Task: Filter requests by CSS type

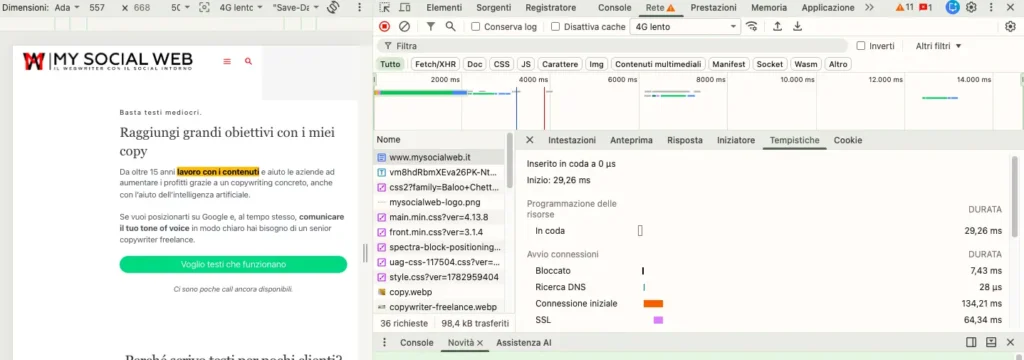Action: [x=502, y=64]
